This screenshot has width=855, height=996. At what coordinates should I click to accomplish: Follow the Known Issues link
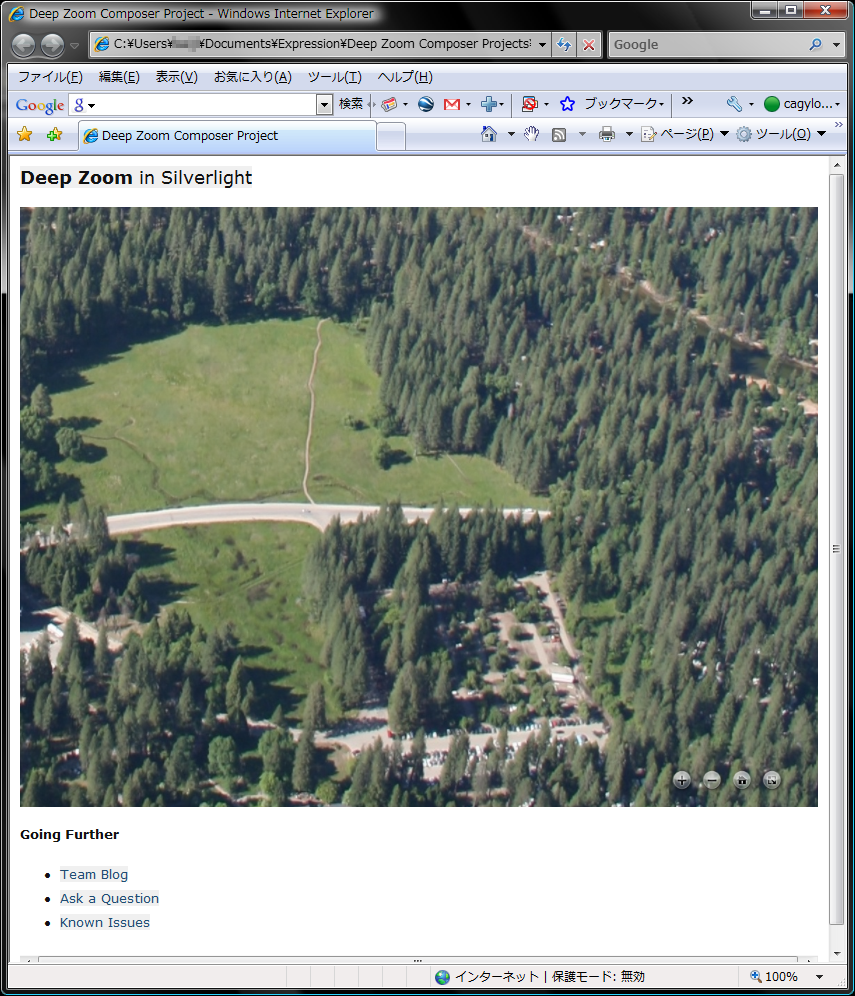(105, 923)
